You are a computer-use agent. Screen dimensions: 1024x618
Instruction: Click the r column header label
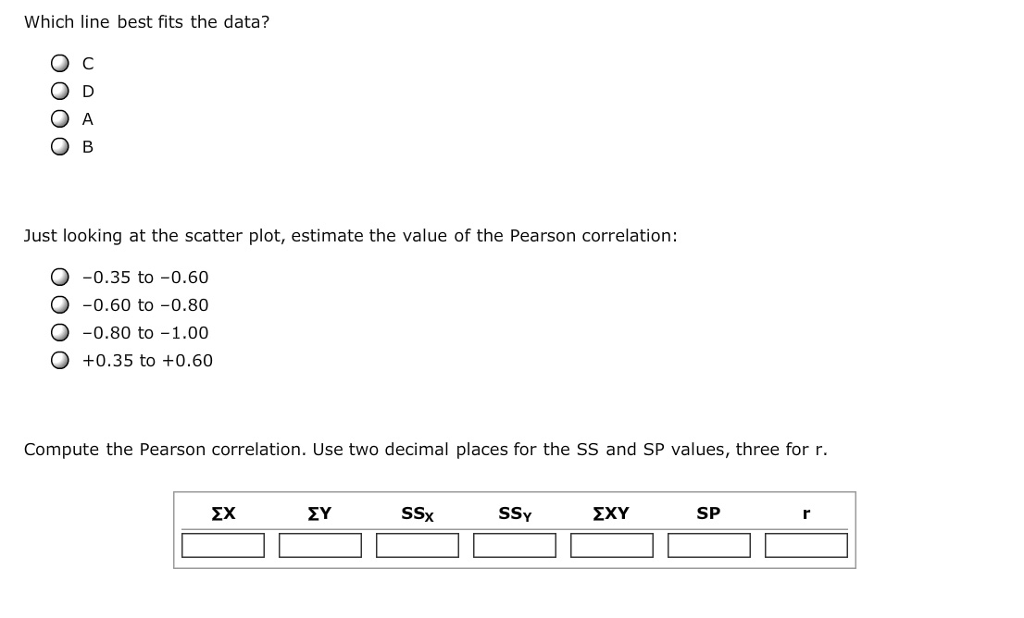tap(806, 513)
